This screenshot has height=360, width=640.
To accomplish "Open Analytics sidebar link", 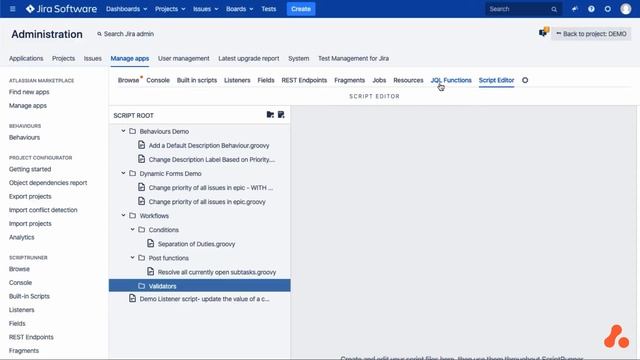I will [x=22, y=237].
